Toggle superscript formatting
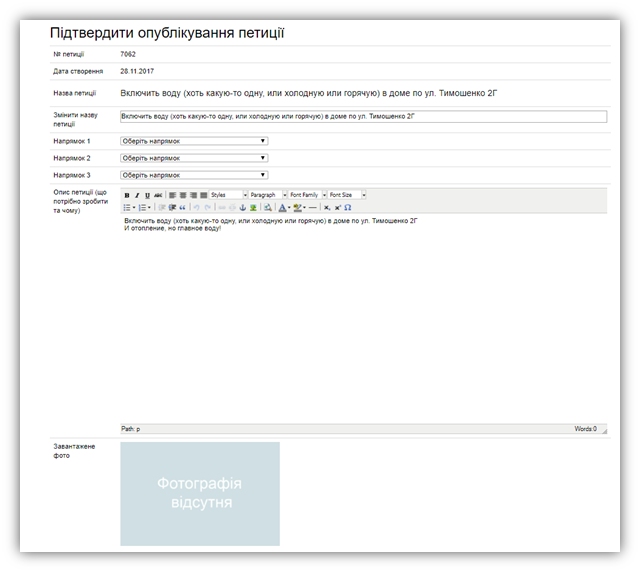Screen dimensions: 640x572 click(x=338, y=207)
